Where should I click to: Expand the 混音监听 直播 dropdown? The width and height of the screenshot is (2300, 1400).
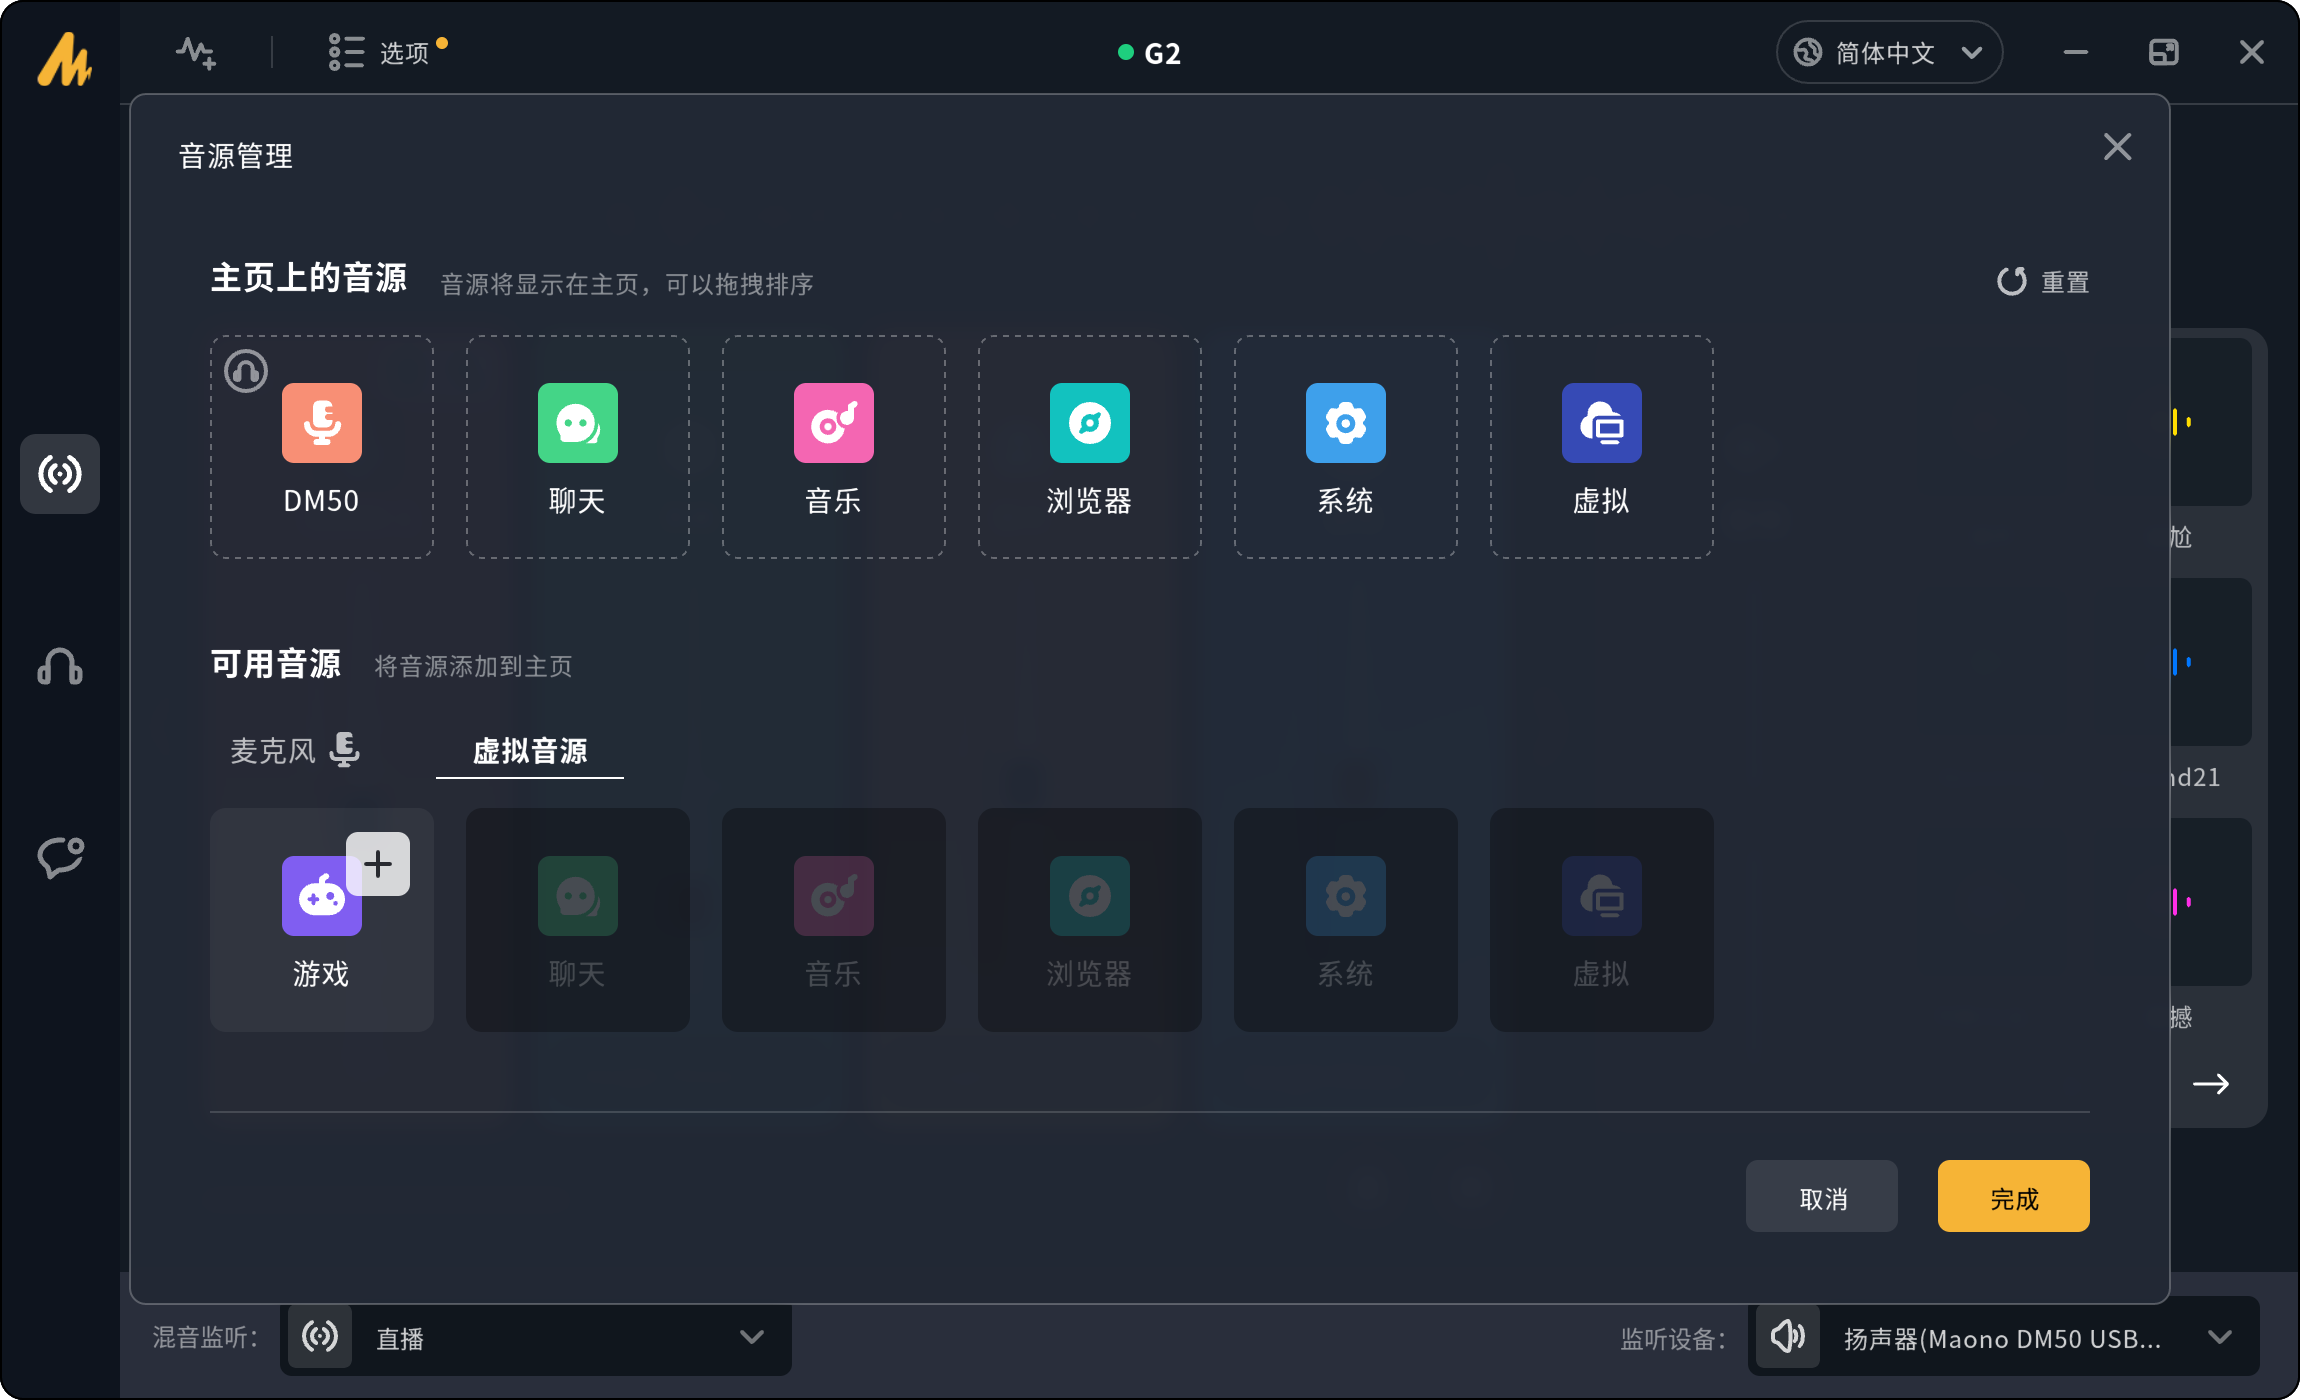point(750,1337)
